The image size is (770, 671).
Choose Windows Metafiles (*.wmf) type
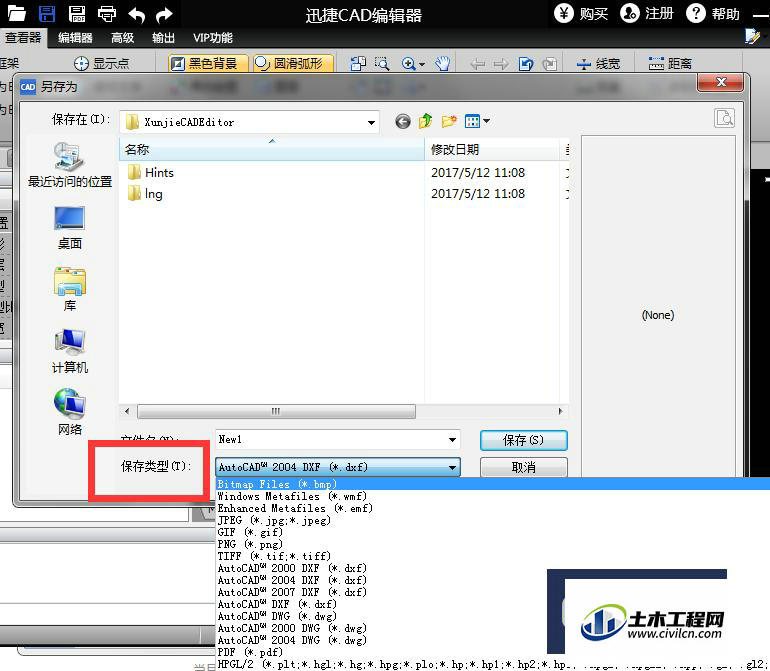tap(292, 496)
